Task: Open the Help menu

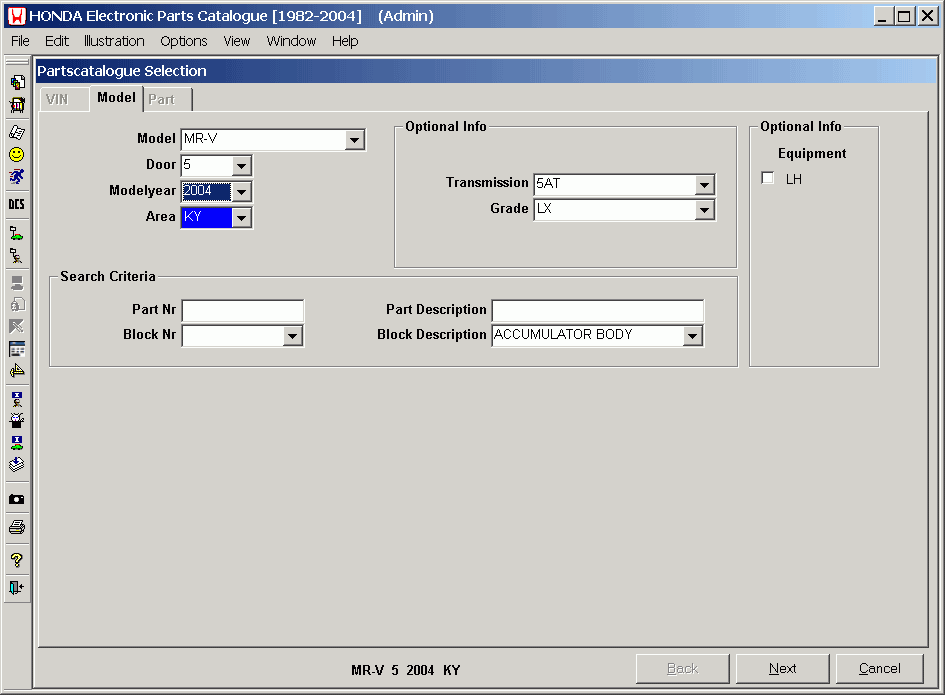Action: 345,41
